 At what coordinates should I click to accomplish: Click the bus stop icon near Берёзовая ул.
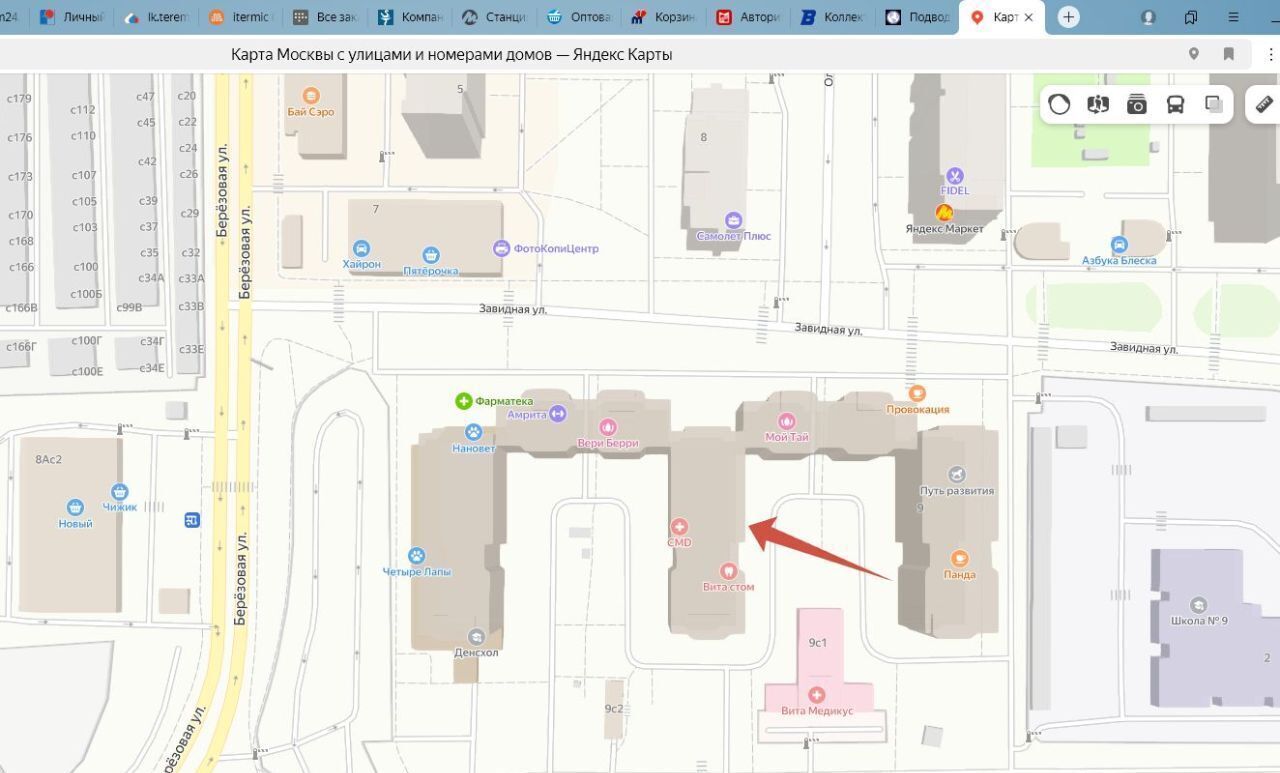point(192,520)
